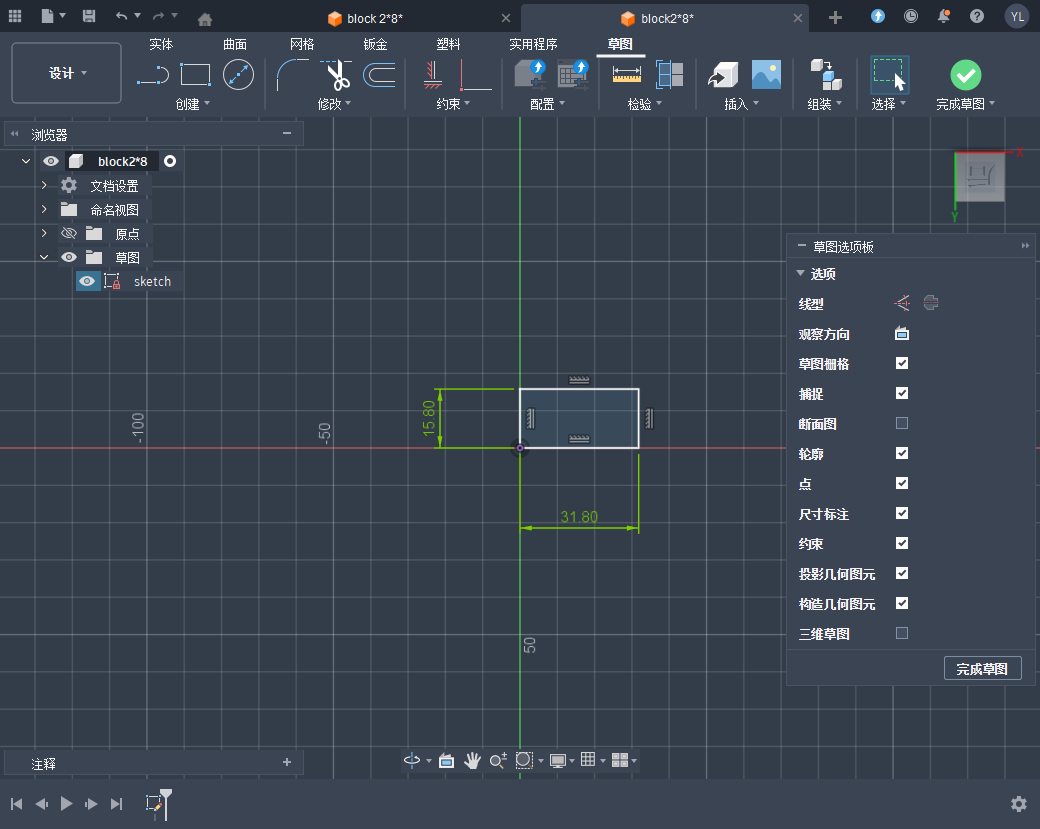Toggle the 轮廓 checkbox
This screenshot has height=829, width=1040.
(x=902, y=453)
